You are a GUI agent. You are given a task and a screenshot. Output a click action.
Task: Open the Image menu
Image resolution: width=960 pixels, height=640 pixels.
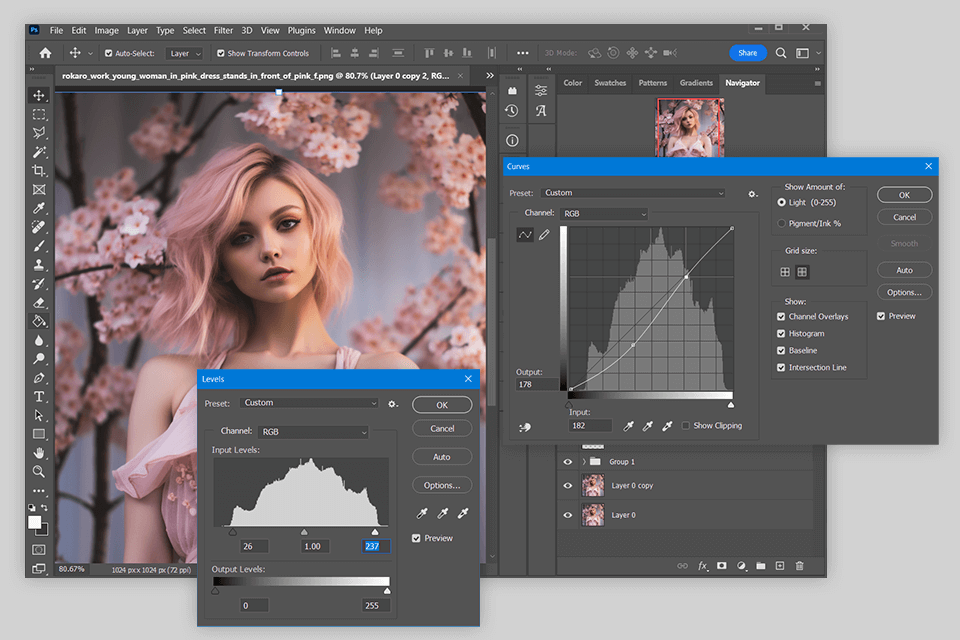(106, 31)
